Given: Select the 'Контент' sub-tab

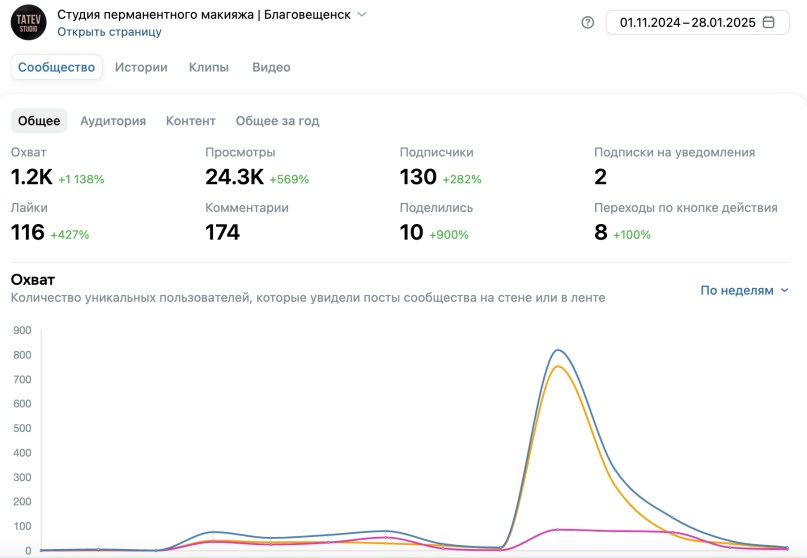Looking at the screenshot, I should pos(190,120).
